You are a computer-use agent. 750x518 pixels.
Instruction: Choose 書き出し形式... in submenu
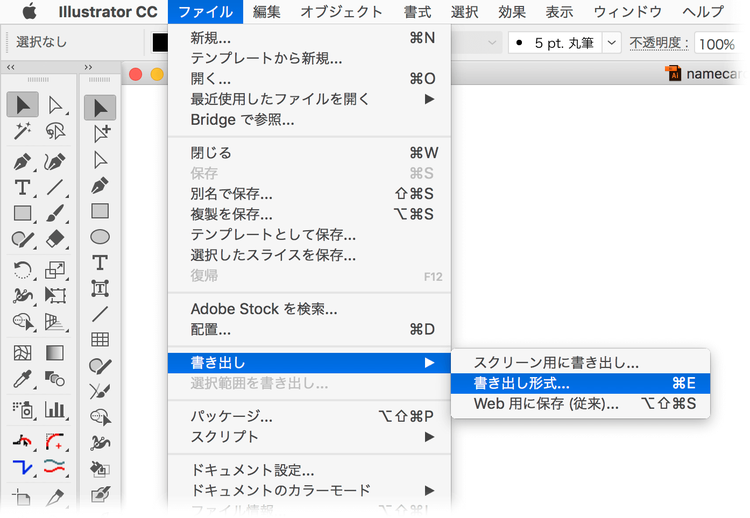tap(580, 383)
